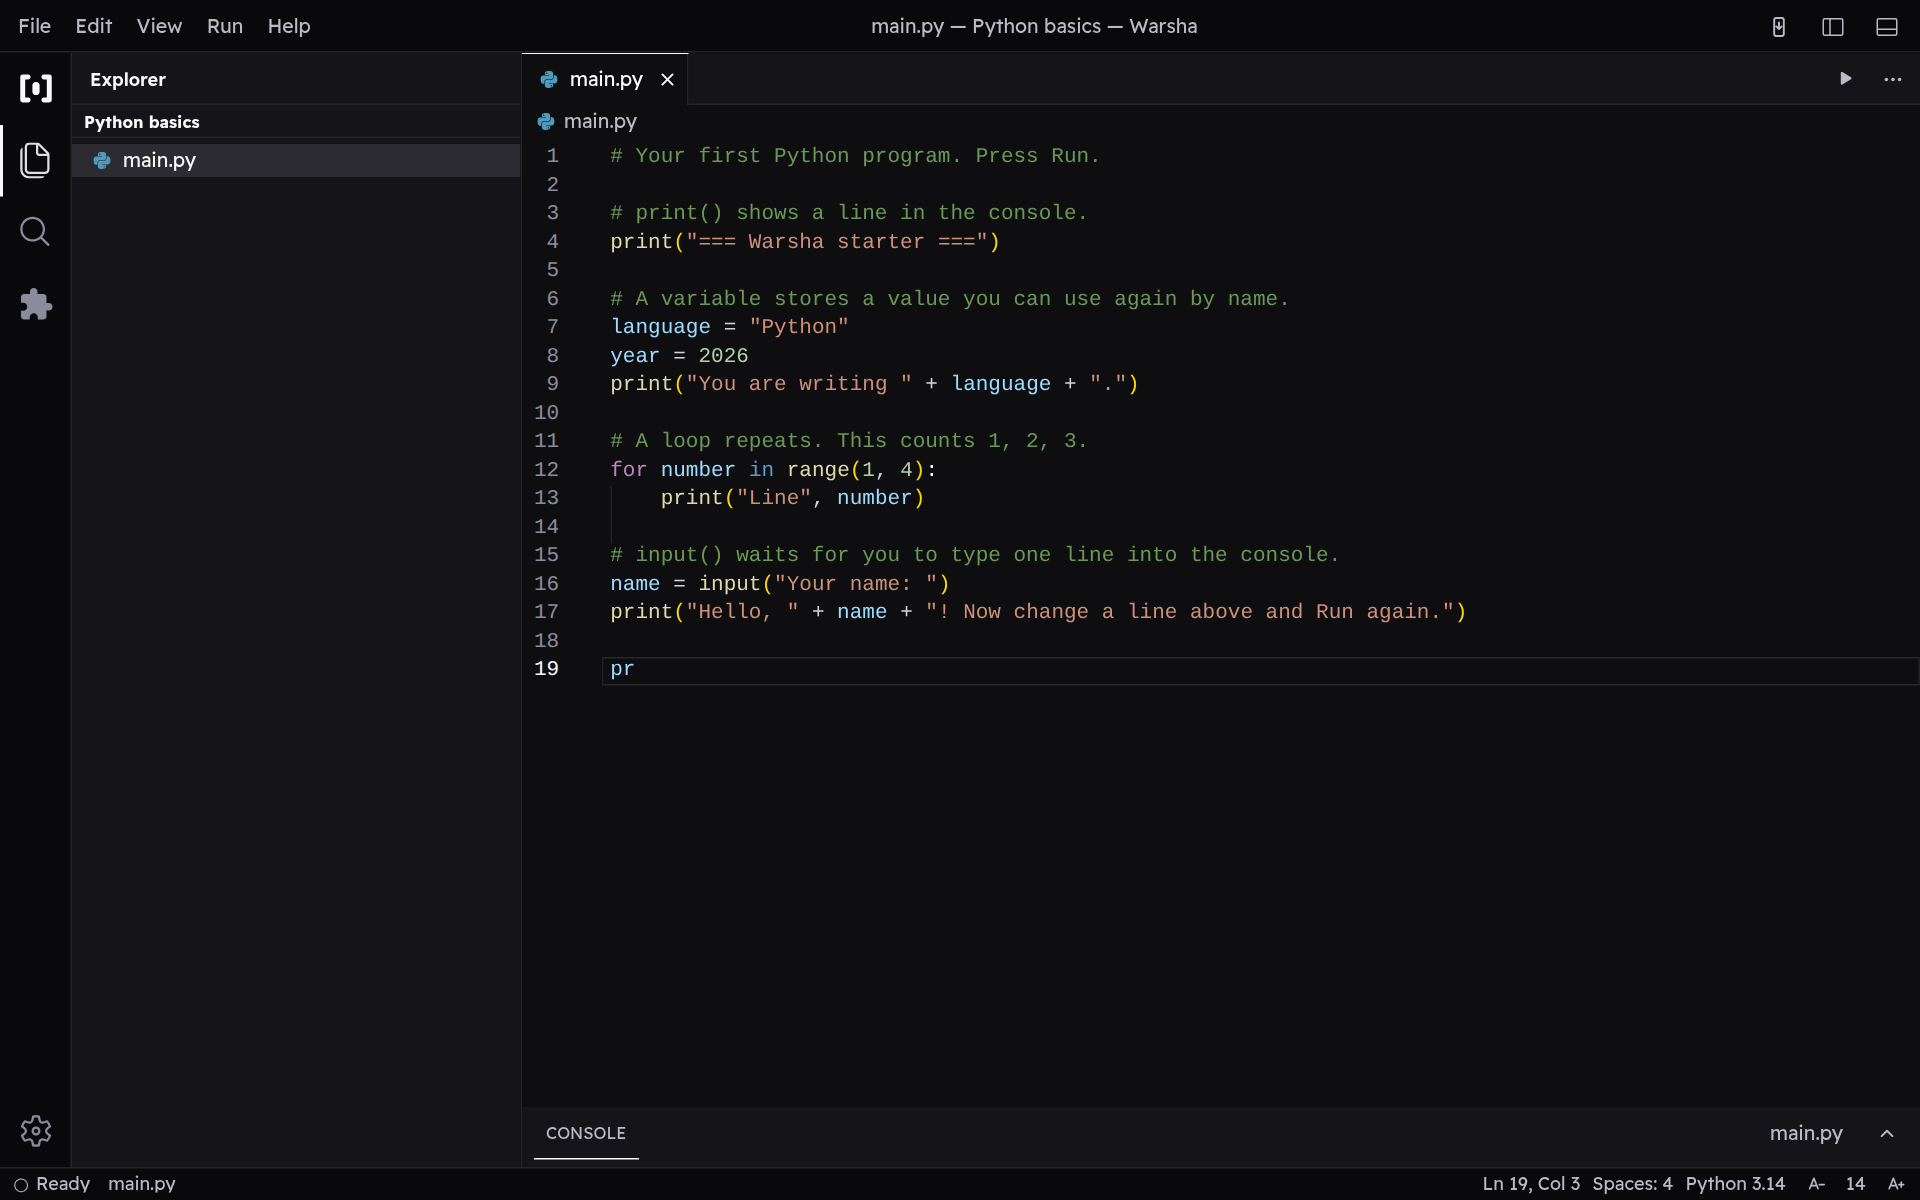This screenshot has width=1920, height=1200.
Task: Expand the console panel with the chevron
Action: pos(1887,1133)
